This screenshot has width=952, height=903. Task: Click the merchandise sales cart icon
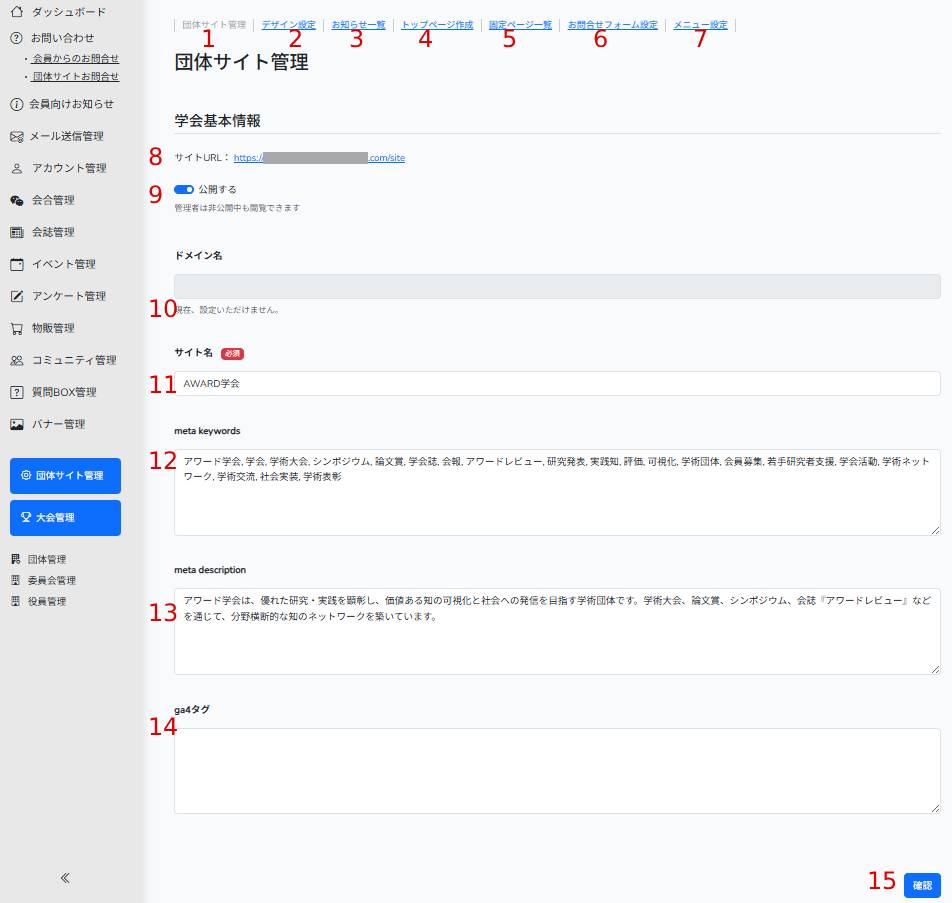16,328
